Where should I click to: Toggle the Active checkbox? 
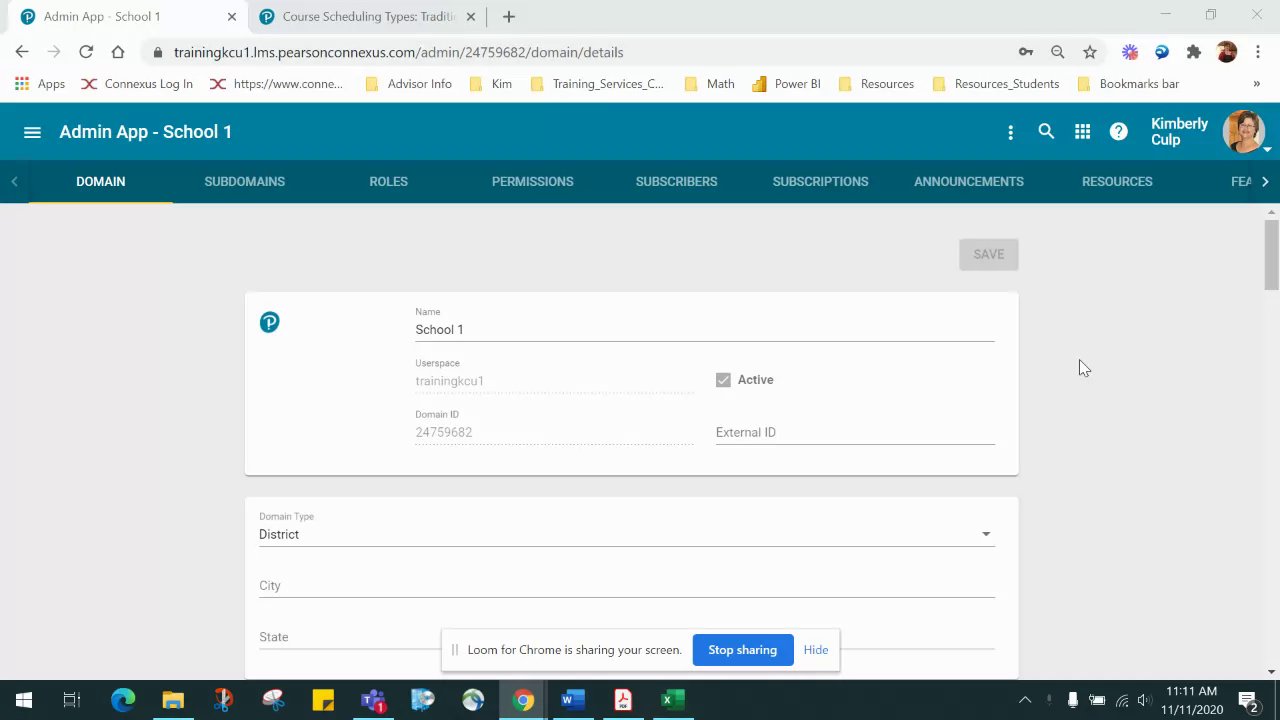(x=723, y=380)
